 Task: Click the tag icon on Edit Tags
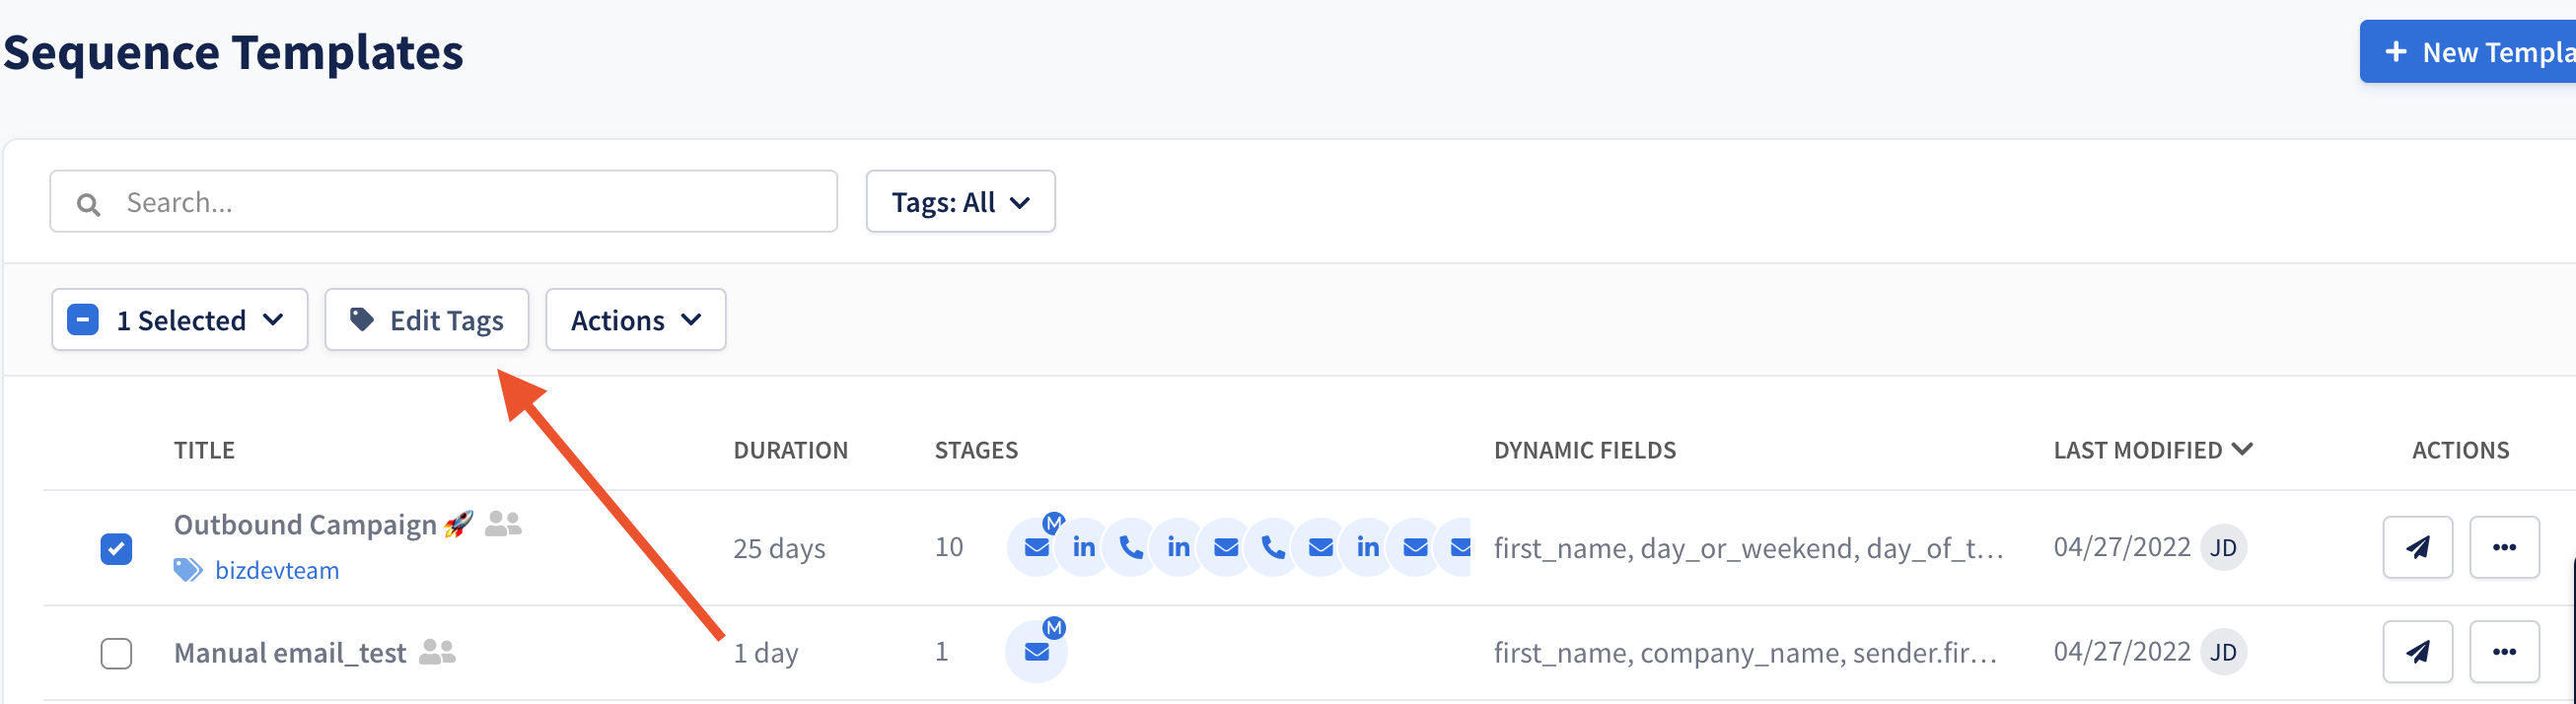[362, 320]
